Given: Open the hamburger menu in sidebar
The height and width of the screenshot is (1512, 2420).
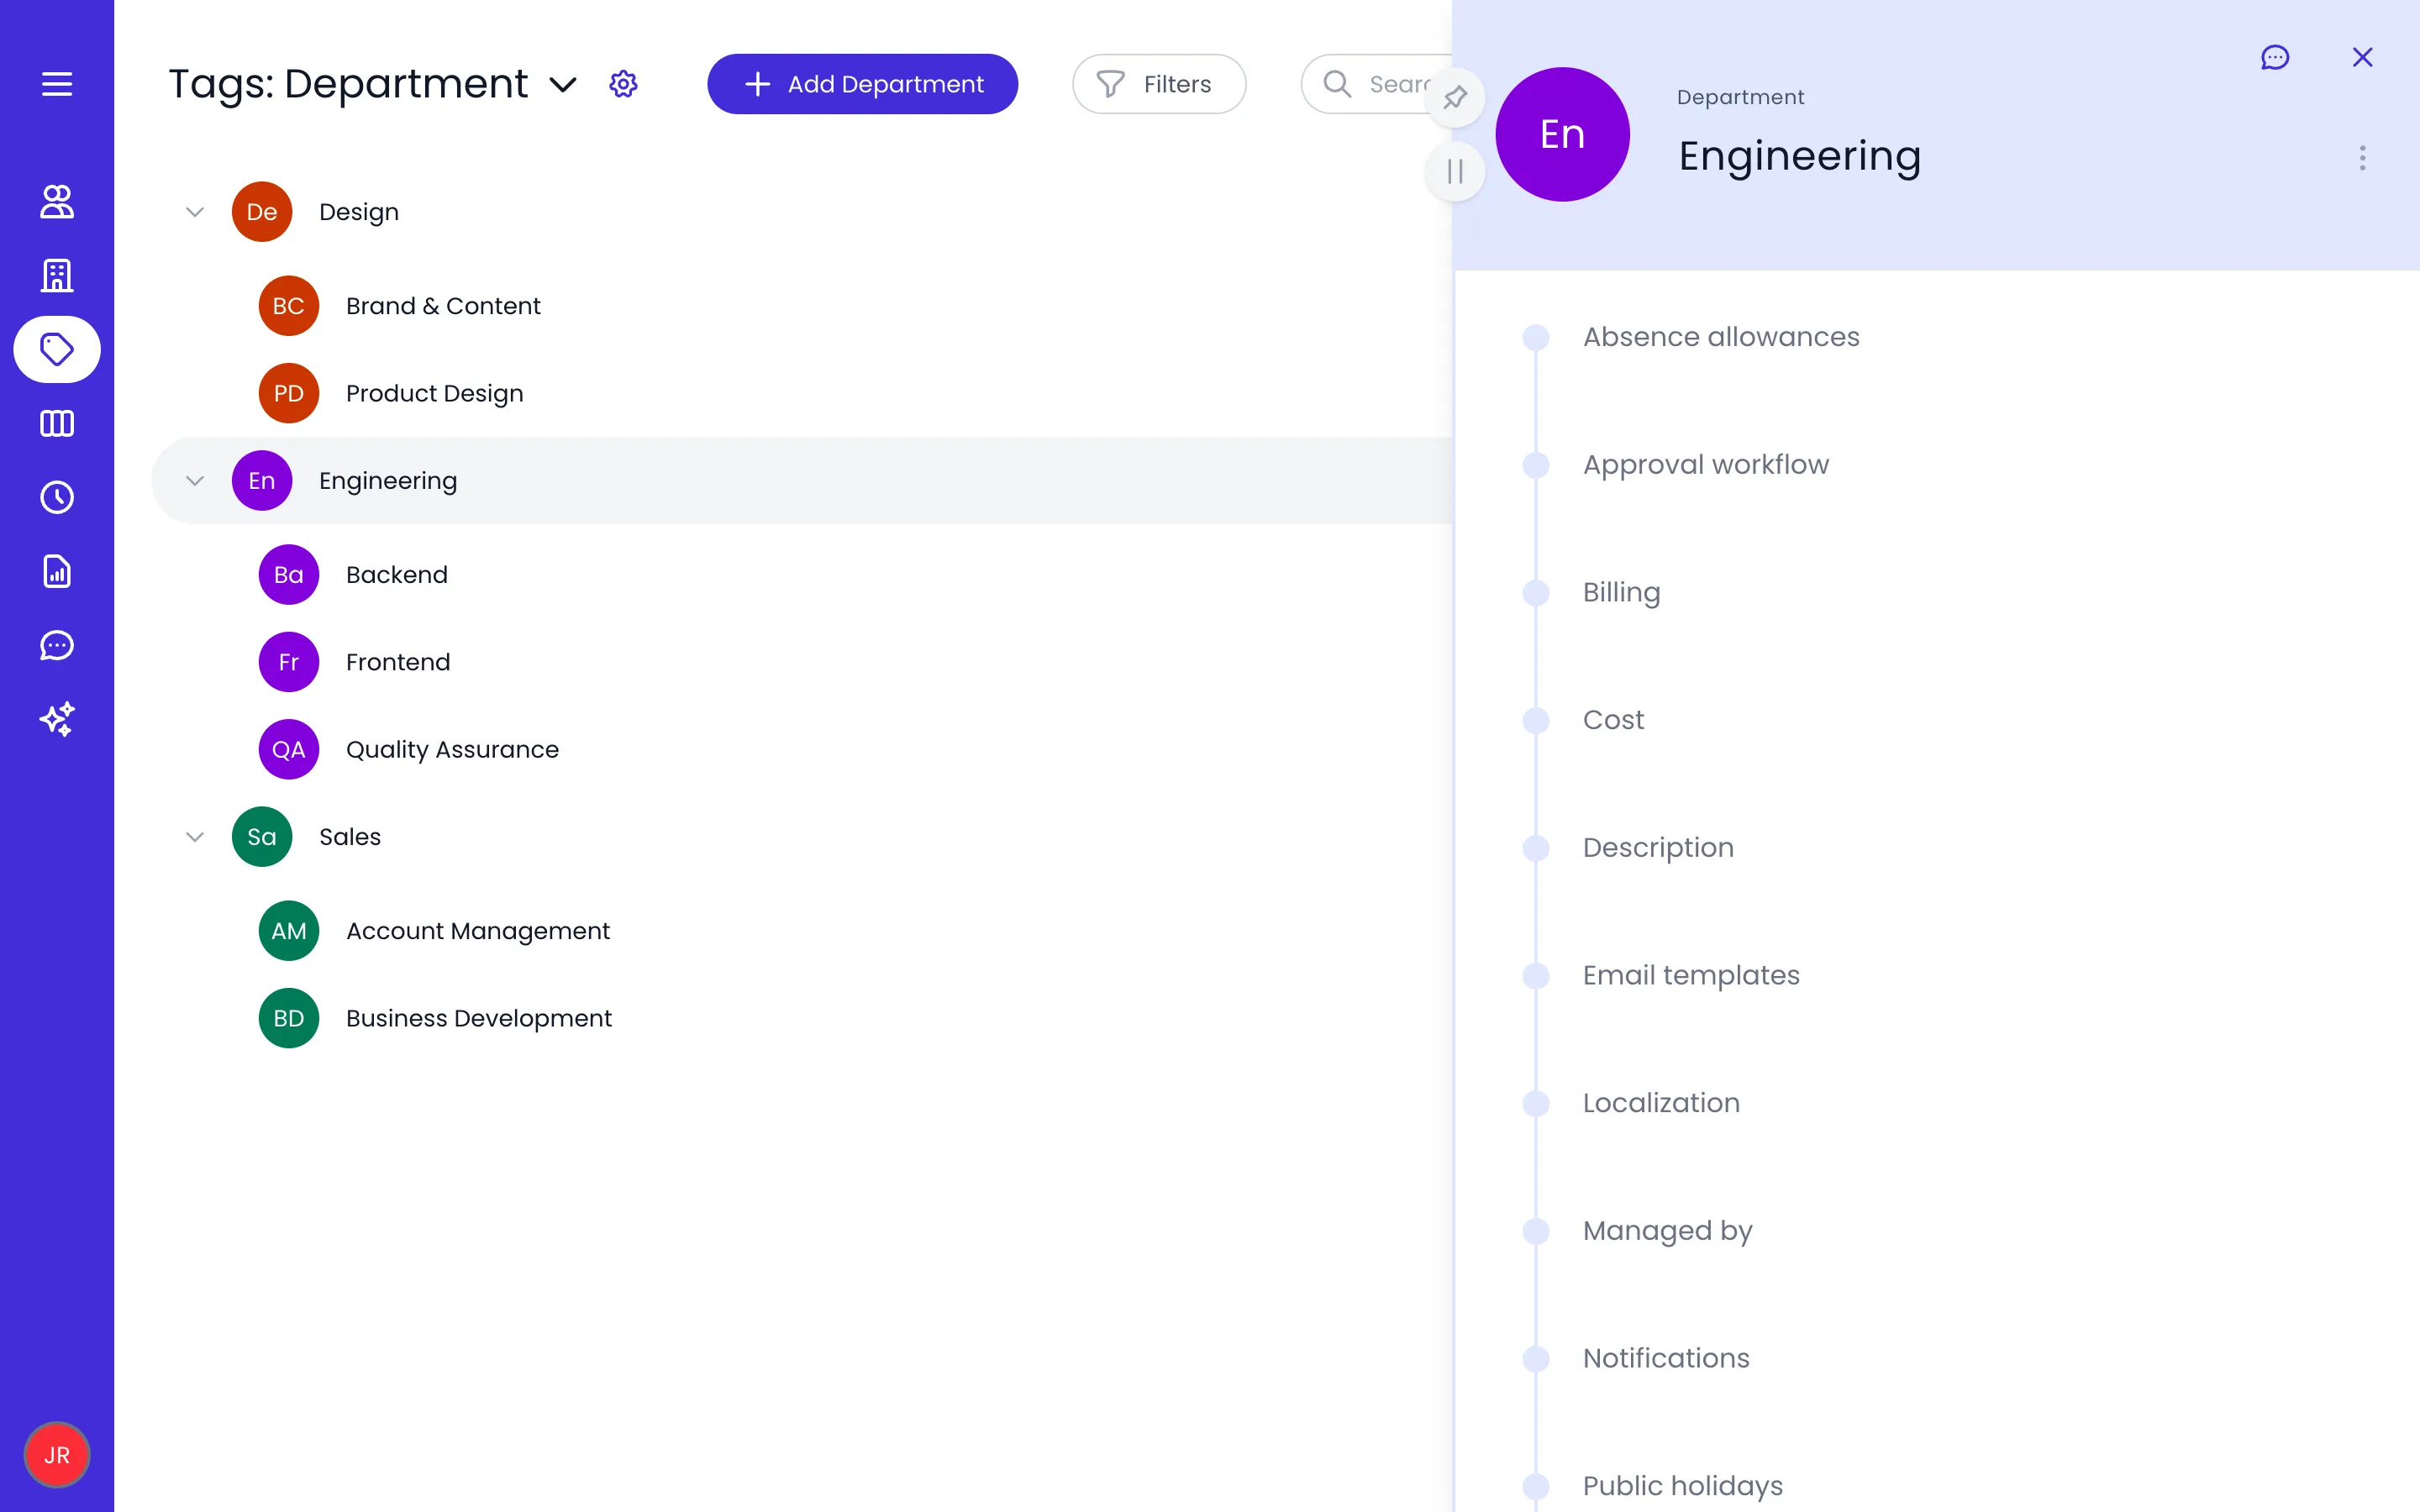Looking at the screenshot, I should 57,84.
